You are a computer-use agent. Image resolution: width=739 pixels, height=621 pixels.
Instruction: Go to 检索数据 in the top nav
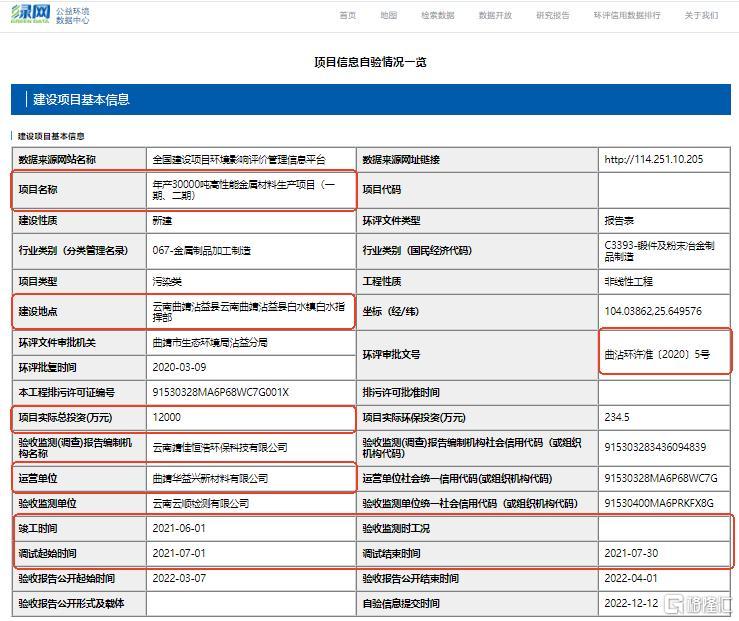point(438,15)
